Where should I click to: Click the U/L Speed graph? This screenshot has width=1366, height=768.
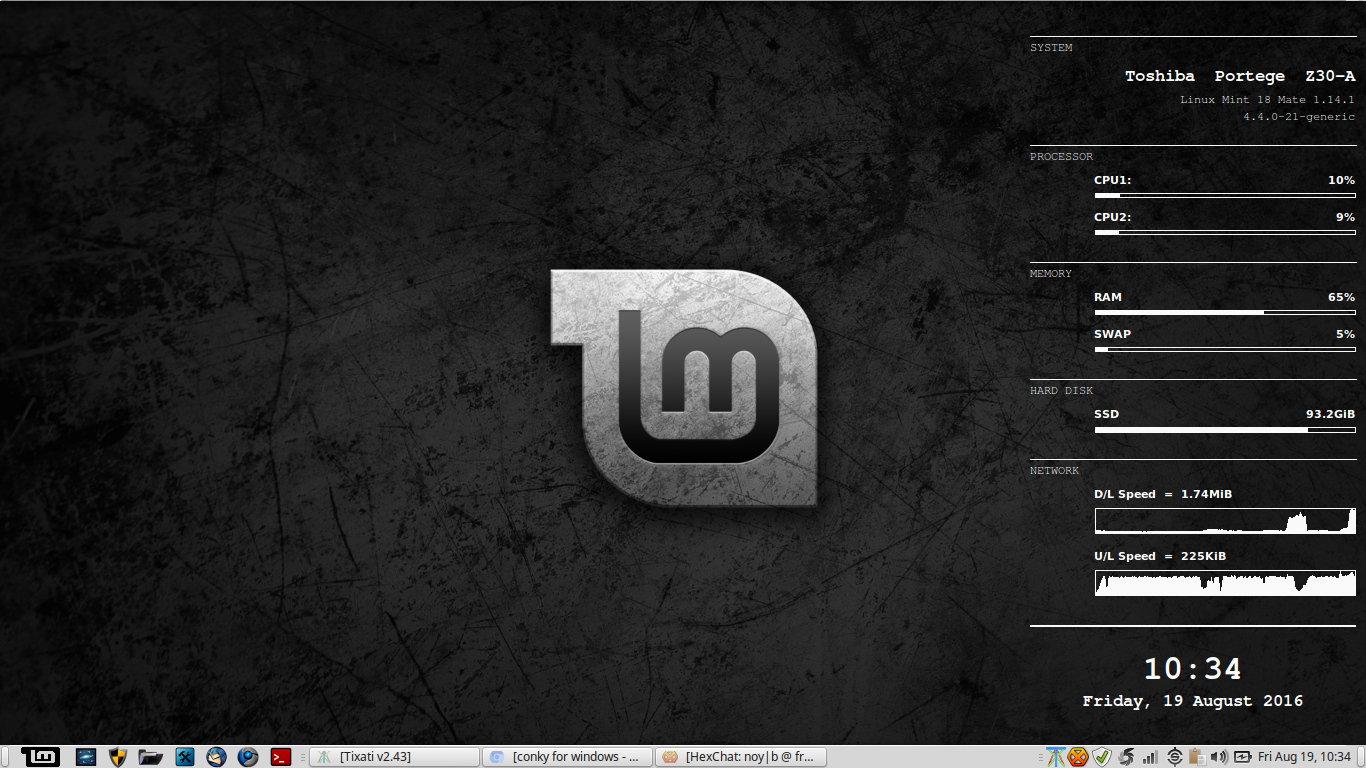click(x=1225, y=583)
